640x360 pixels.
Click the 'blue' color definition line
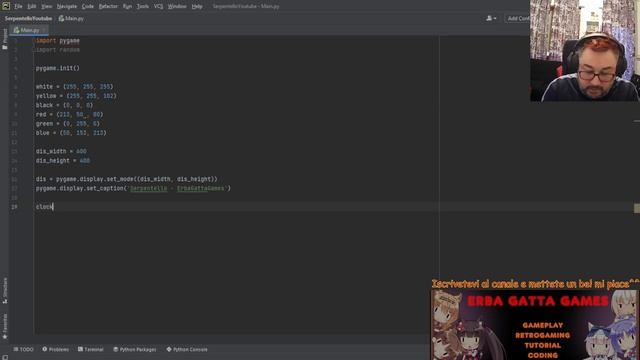(71, 133)
